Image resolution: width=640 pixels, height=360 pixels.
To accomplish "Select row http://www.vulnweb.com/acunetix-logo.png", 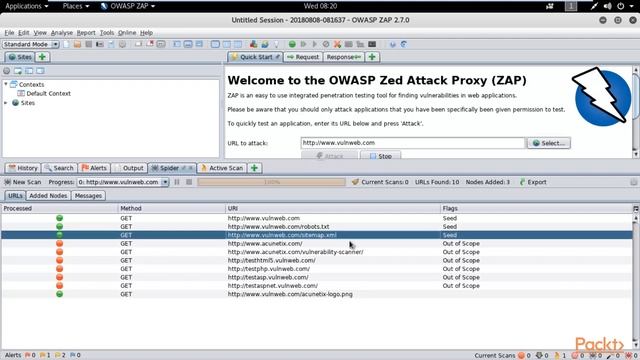I will coord(317,294).
